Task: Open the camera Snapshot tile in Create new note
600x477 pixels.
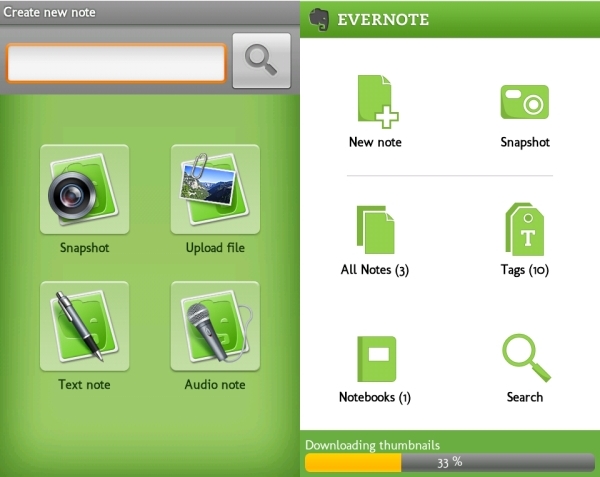Action: click(x=85, y=189)
